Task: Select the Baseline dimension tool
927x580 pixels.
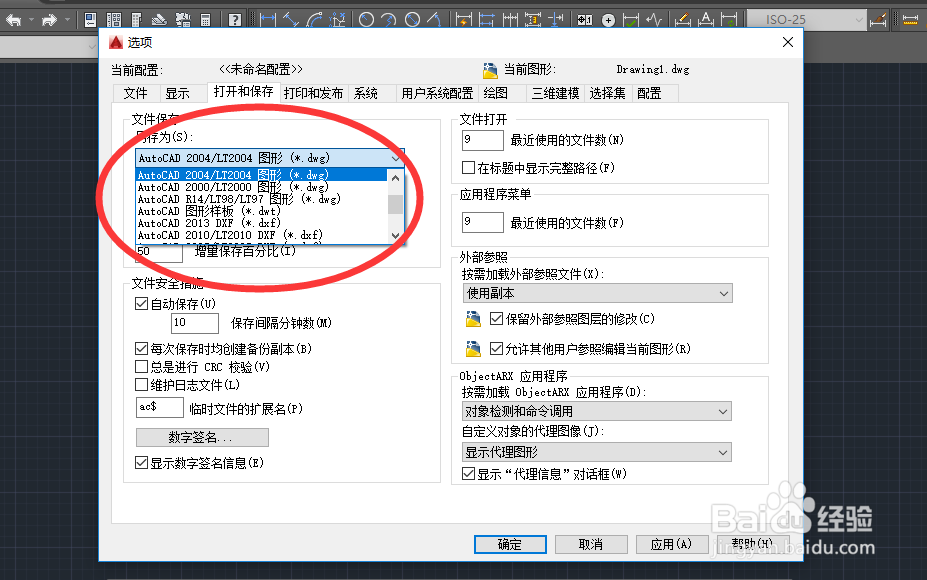Action: (x=487, y=20)
